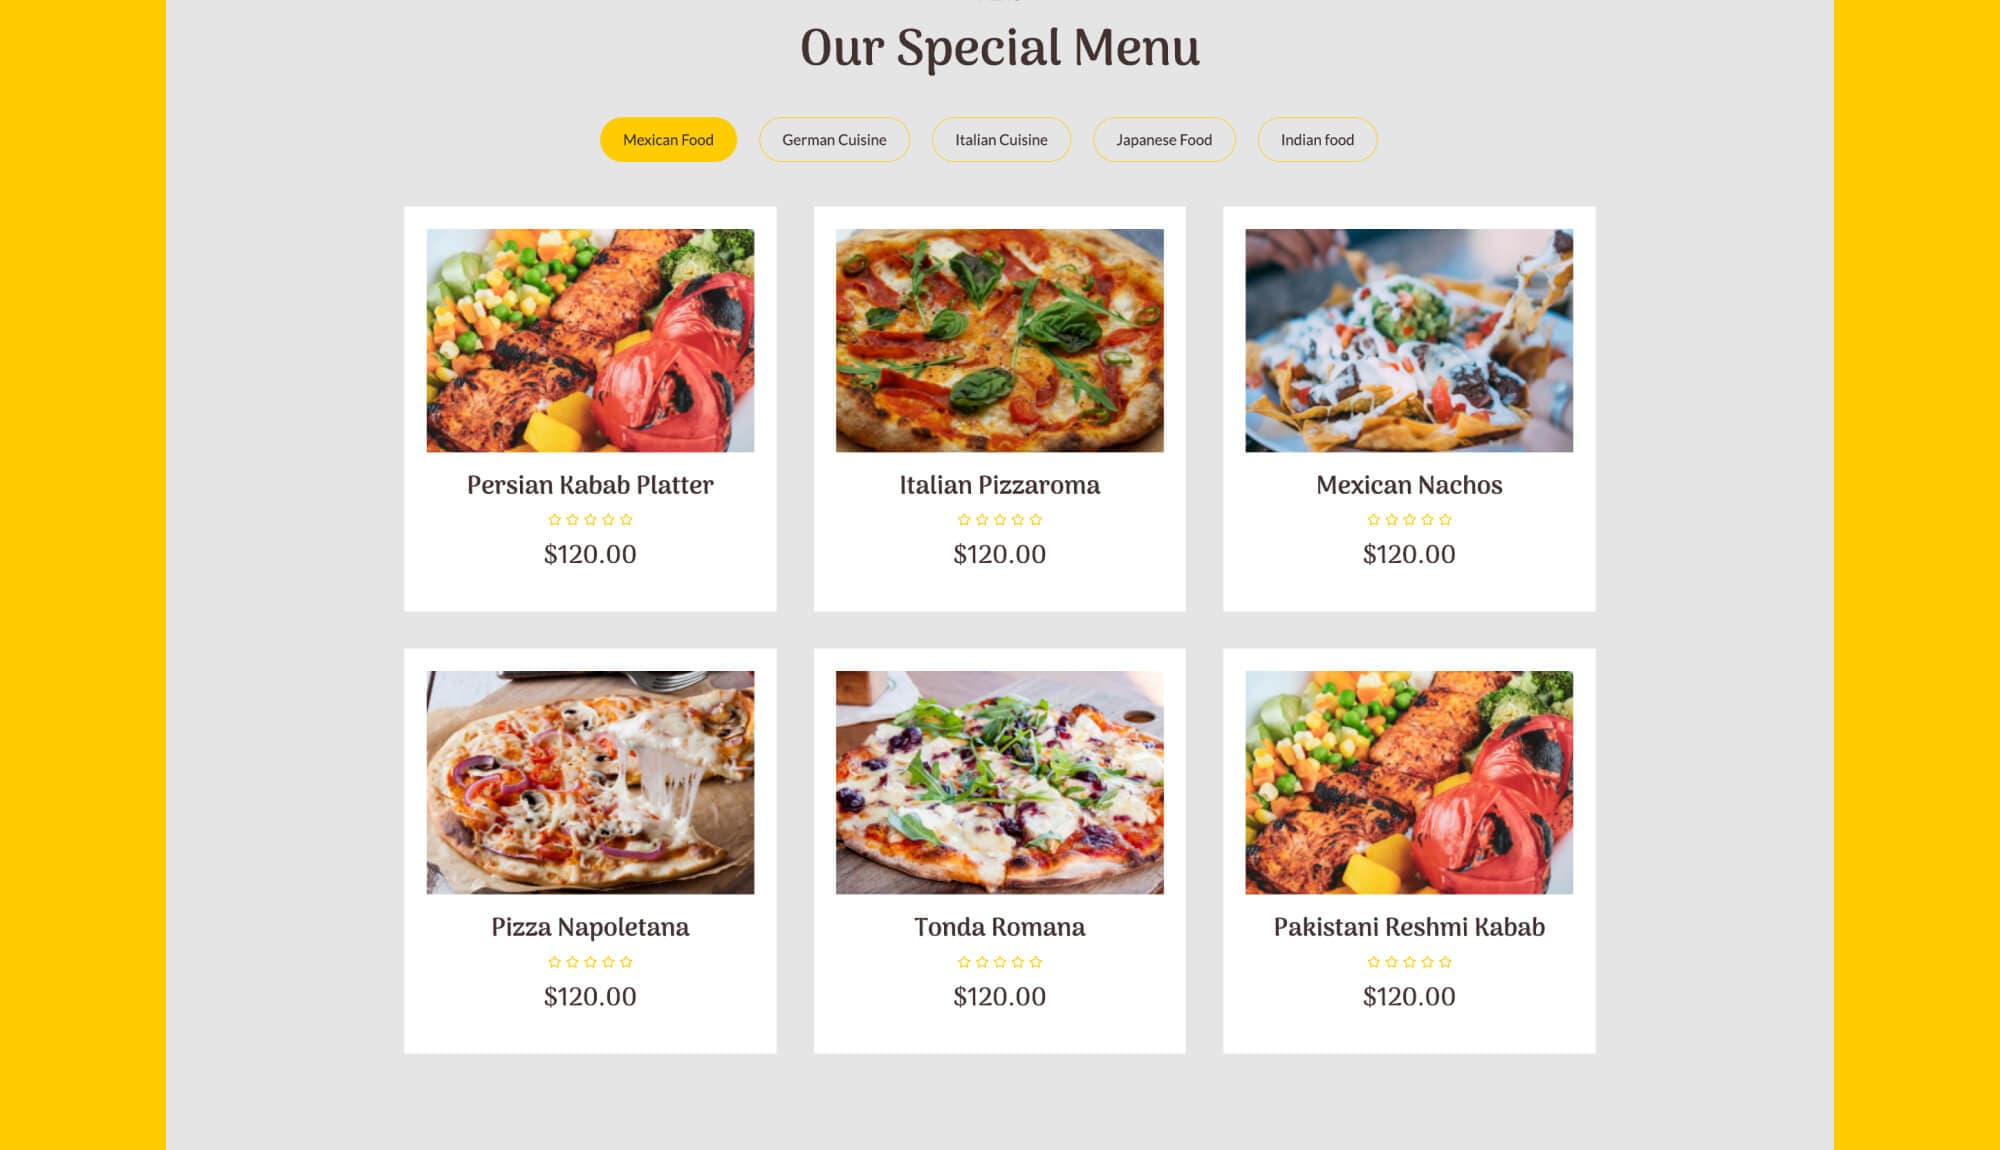The image size is (2000, 1150).
Task: Open the Persian Kabab Platter title link
Action: pos(590,486)
